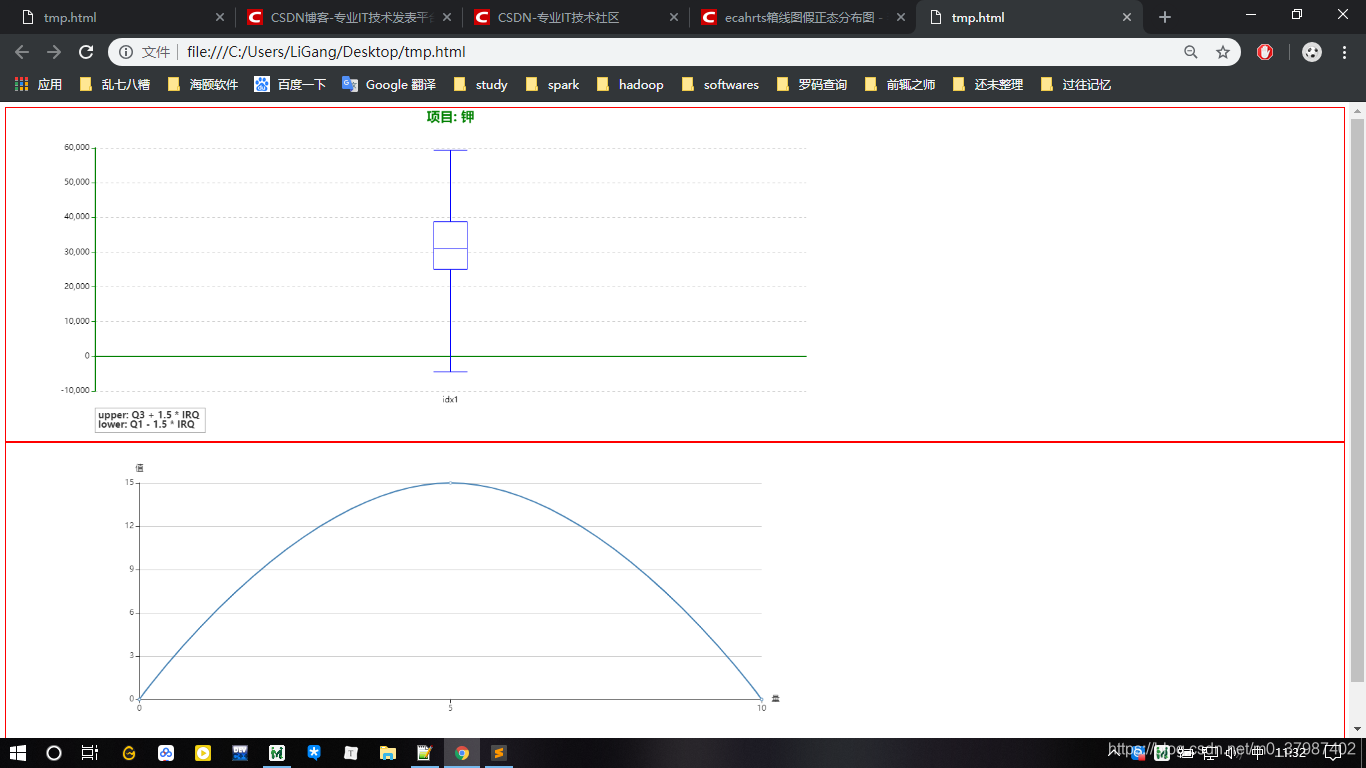Open Notepad++ from the taskbar
This screenshot has height=768, width=1366.
tap(425, 753)
